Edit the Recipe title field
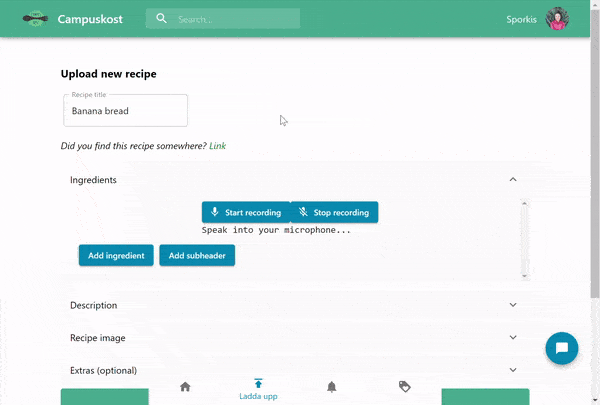Image resolution: width=600 pixels, height=405 pixels. (126, 111)
